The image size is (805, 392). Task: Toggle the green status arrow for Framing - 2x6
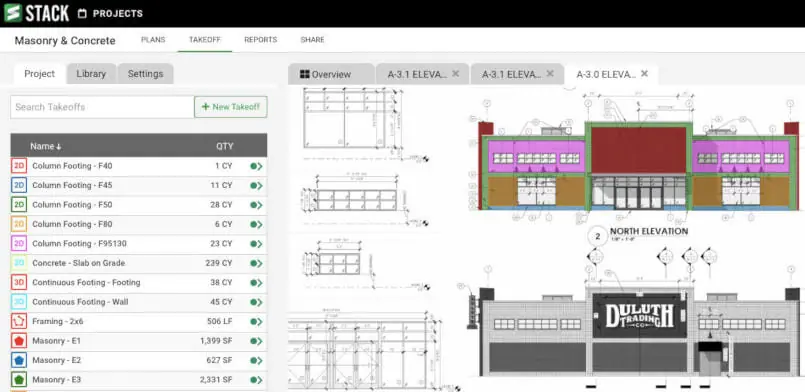coord(256,322)
